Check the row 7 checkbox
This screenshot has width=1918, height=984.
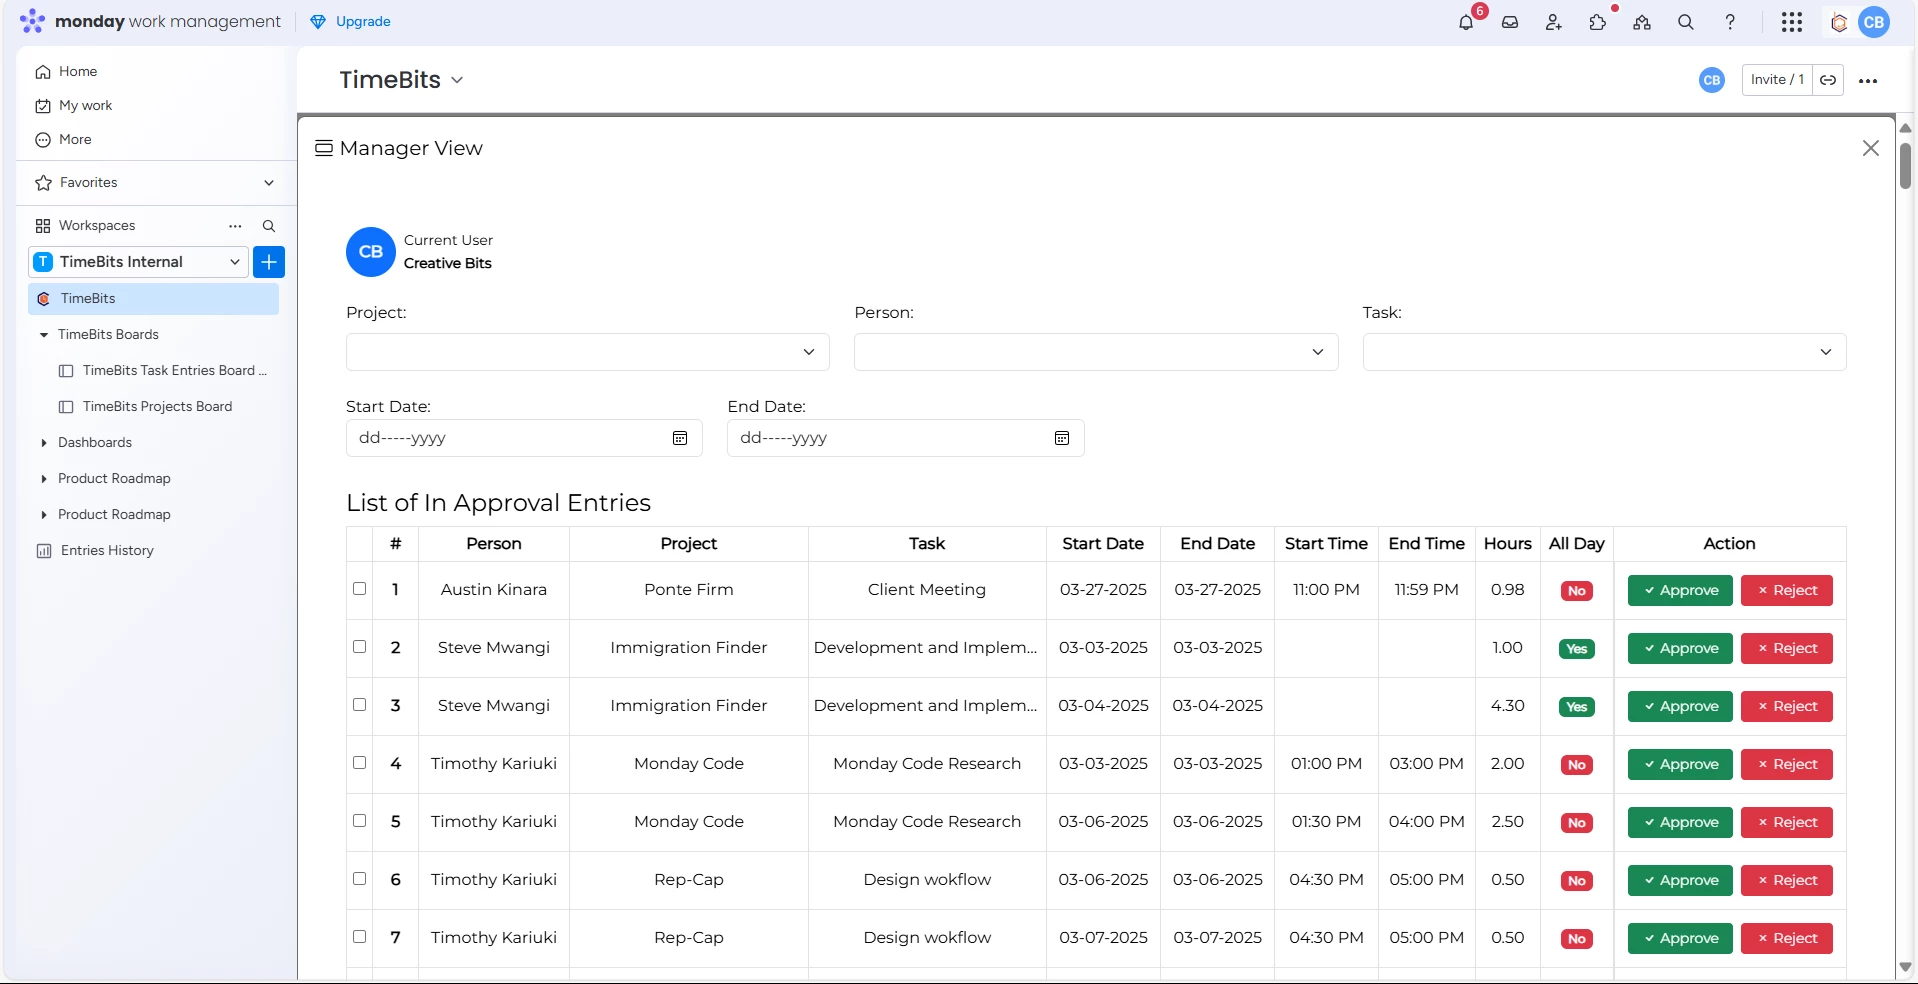tap(360, 937)
